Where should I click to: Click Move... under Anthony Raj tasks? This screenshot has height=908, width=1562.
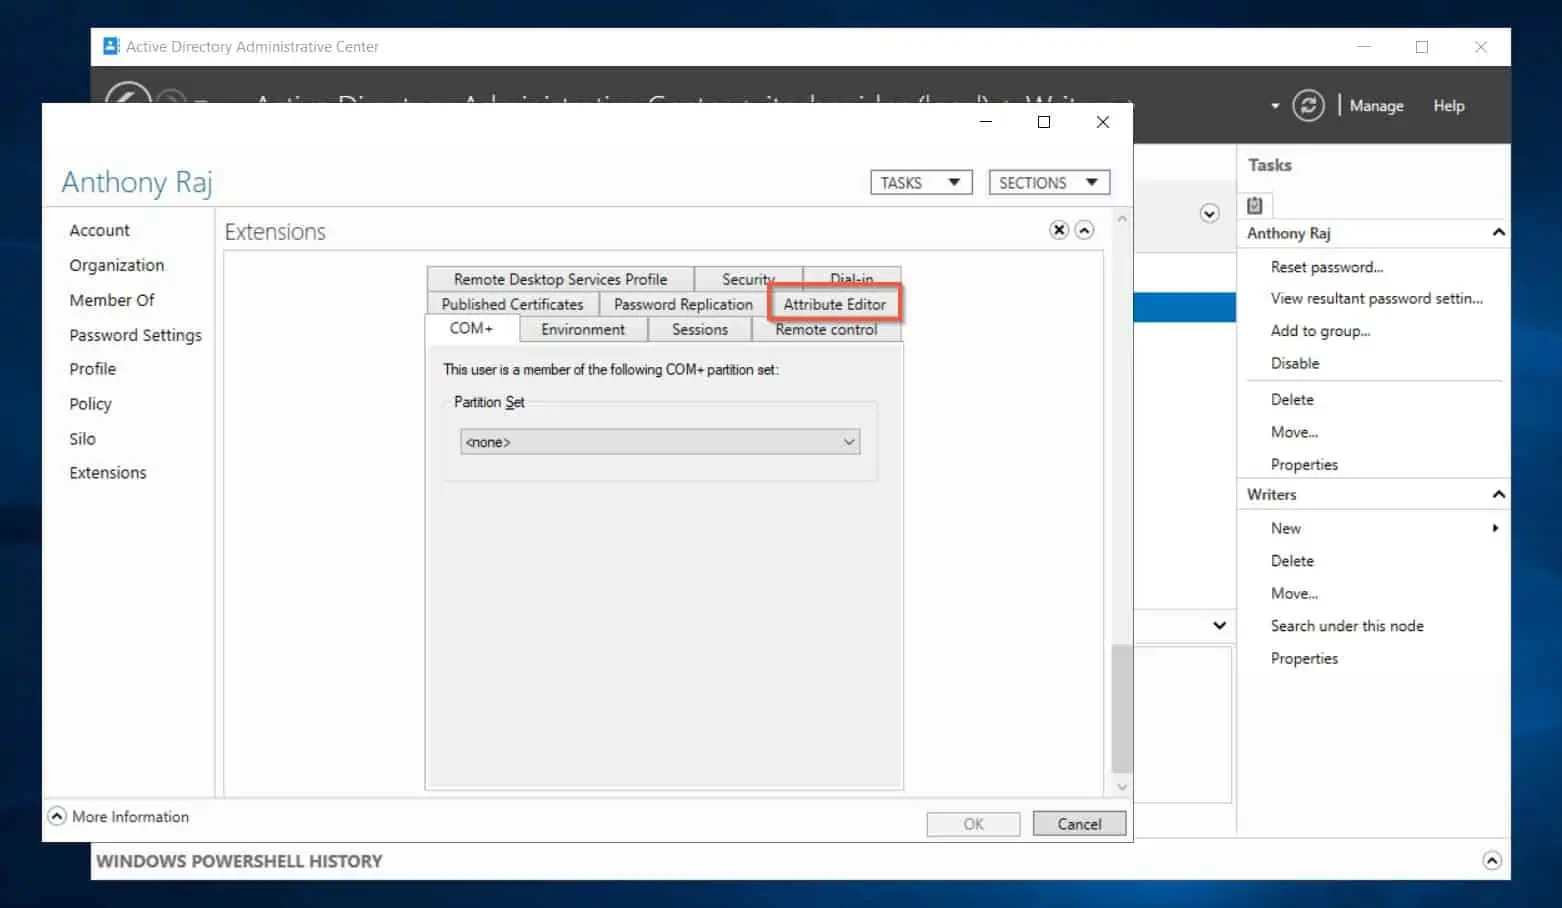(1294, 432)
